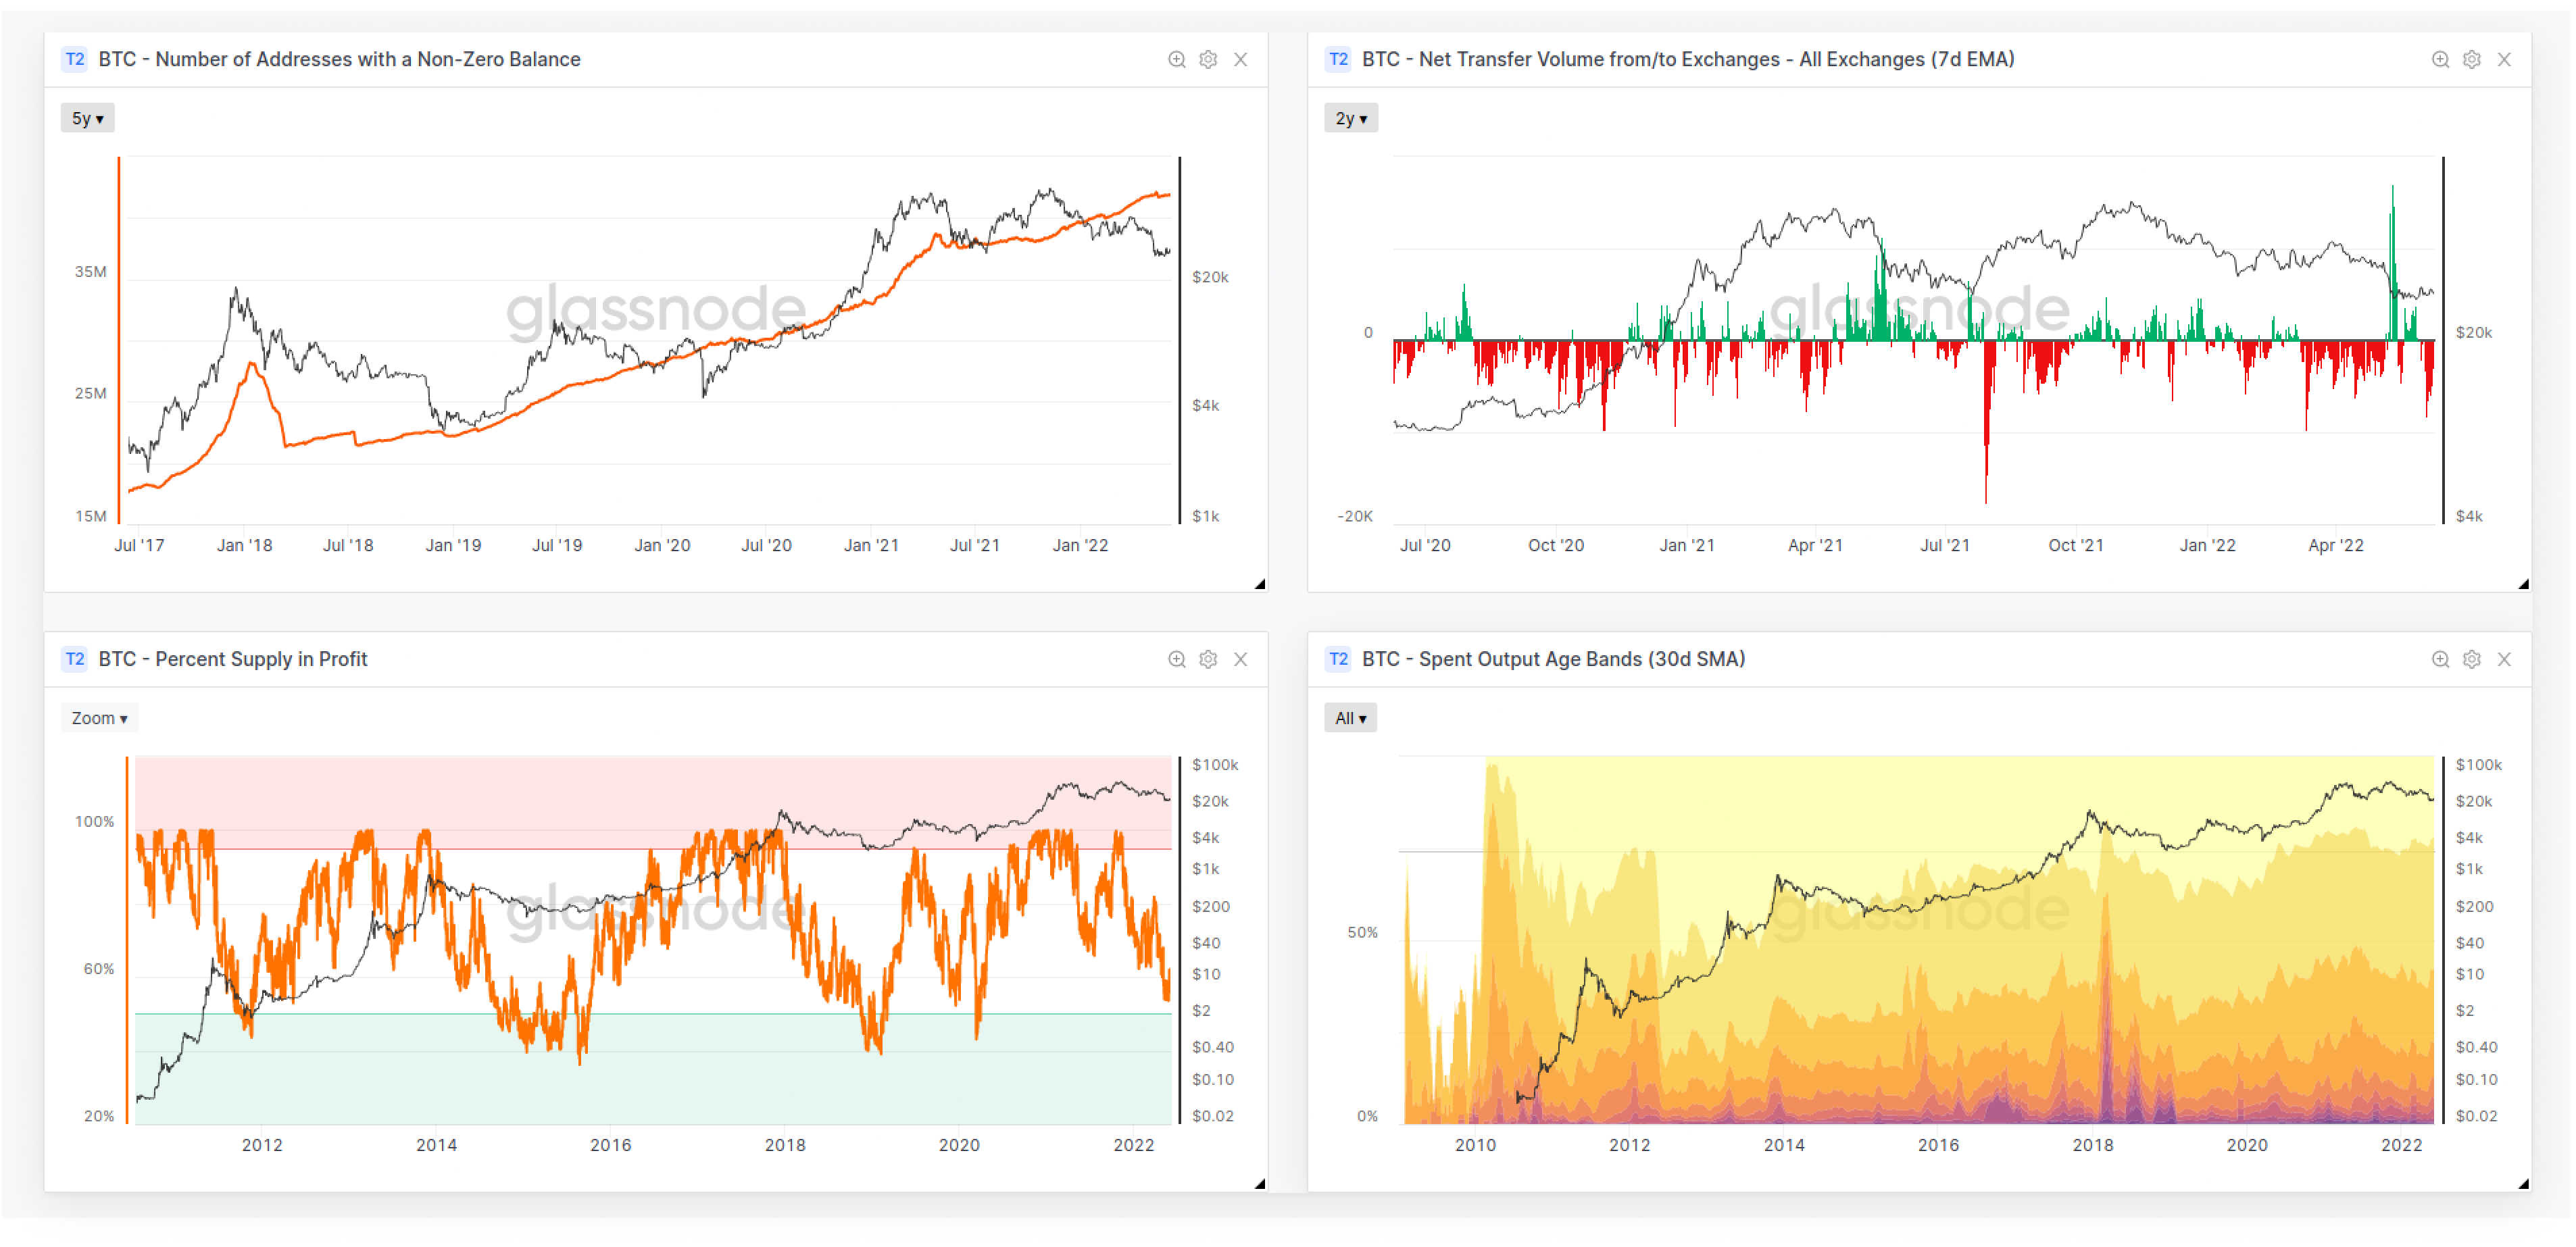The image size is (2576, 1247).
Task: Zoom the Percent Supply in Profit chart
Action: point(1176,659)
